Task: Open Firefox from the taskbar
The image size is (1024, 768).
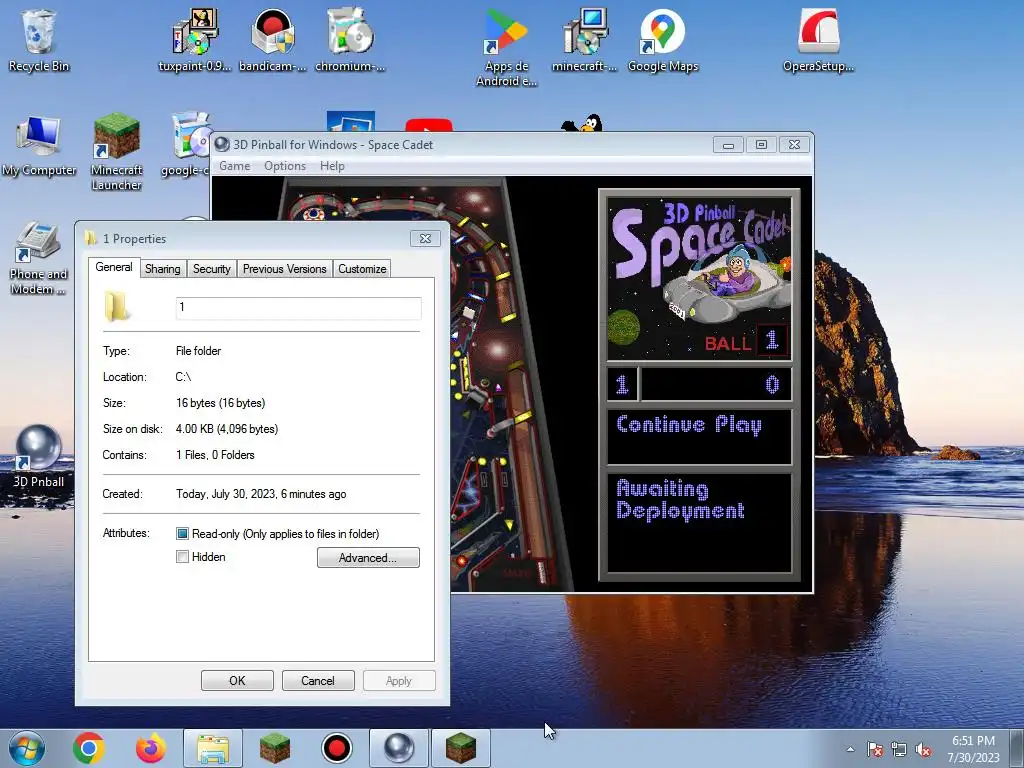Action: point(151,748)
